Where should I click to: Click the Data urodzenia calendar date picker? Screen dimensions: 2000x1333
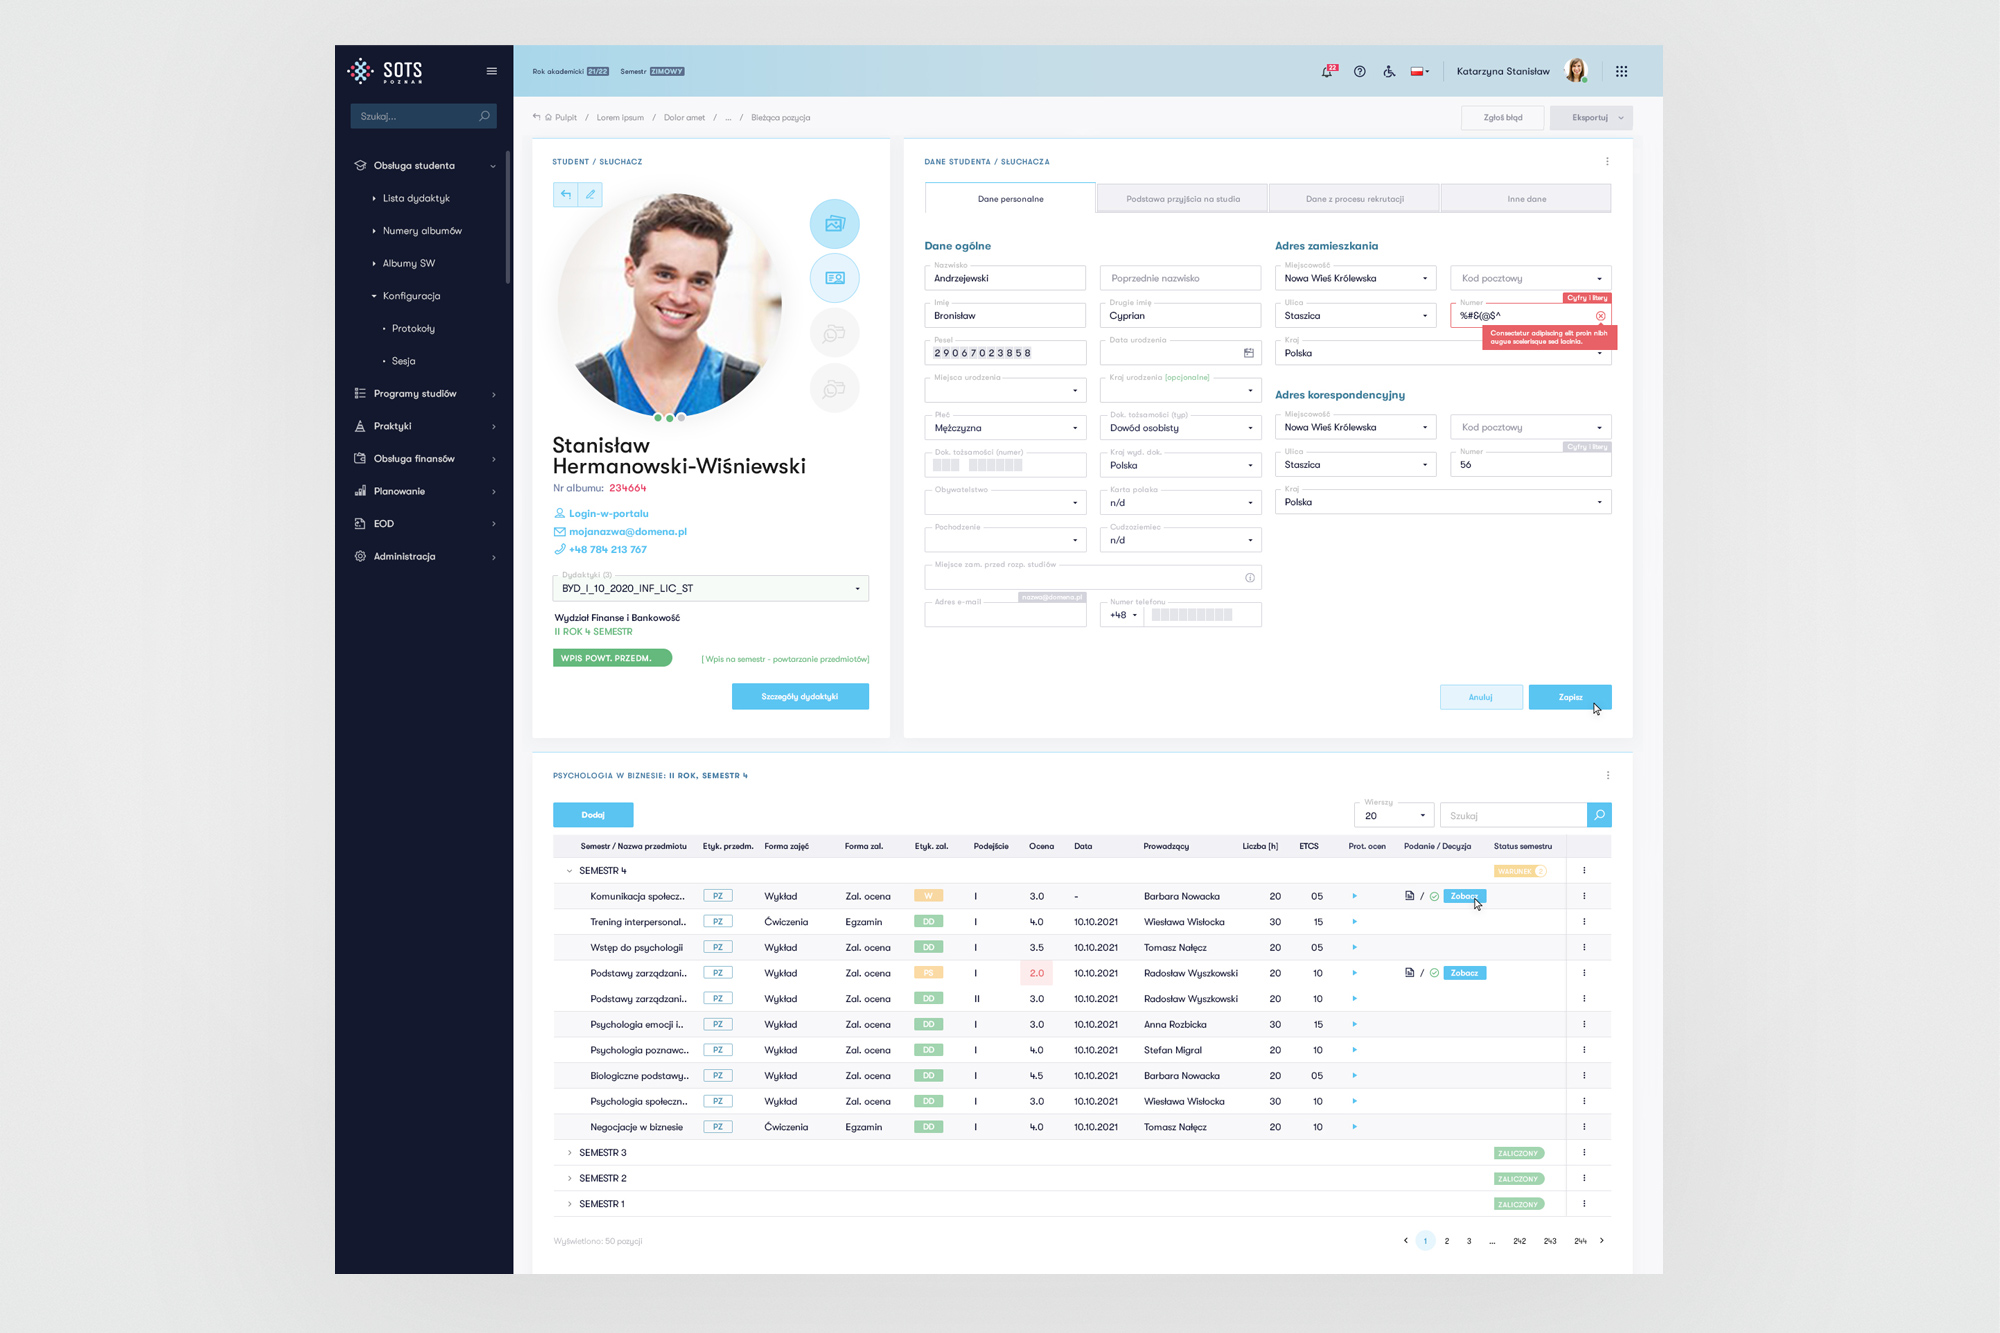(x=1249, y=353)
